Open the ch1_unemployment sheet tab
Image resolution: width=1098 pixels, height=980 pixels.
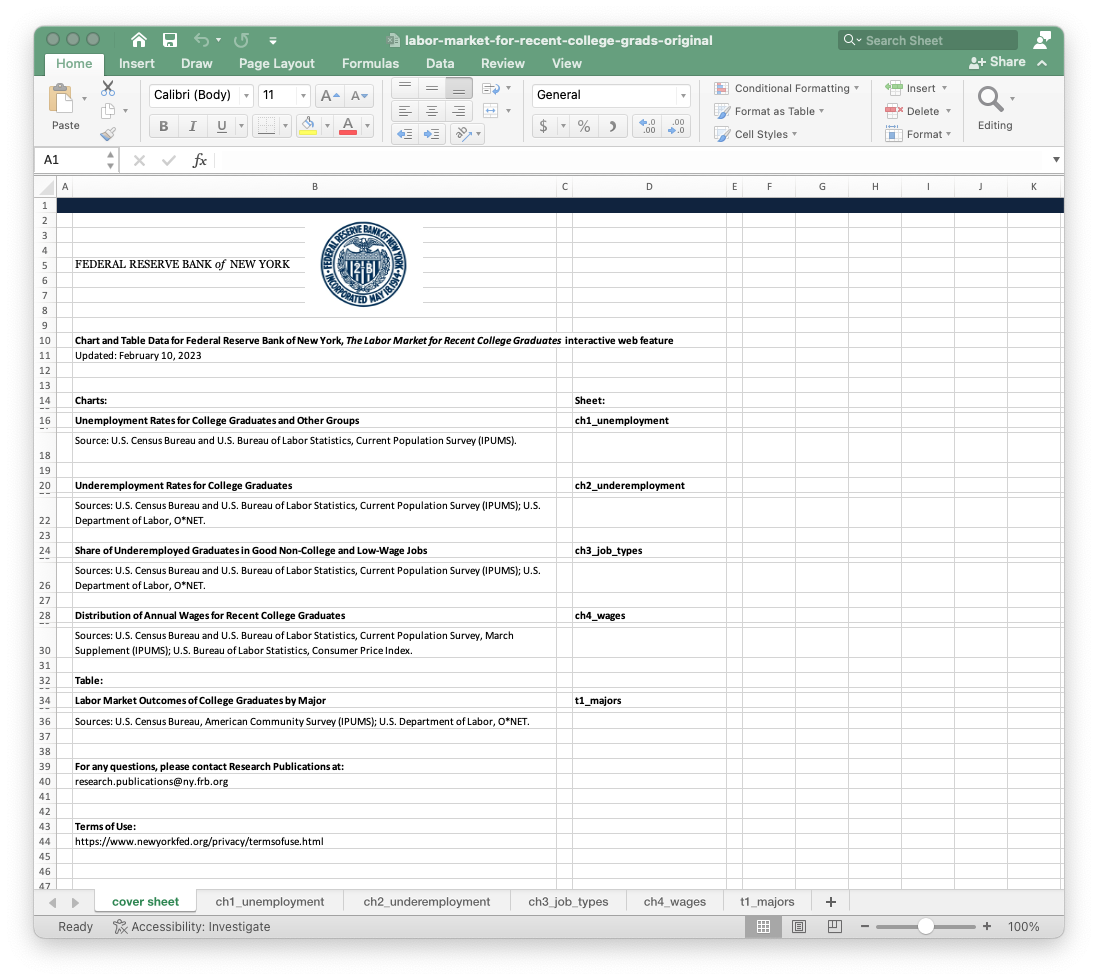(270, 902)
